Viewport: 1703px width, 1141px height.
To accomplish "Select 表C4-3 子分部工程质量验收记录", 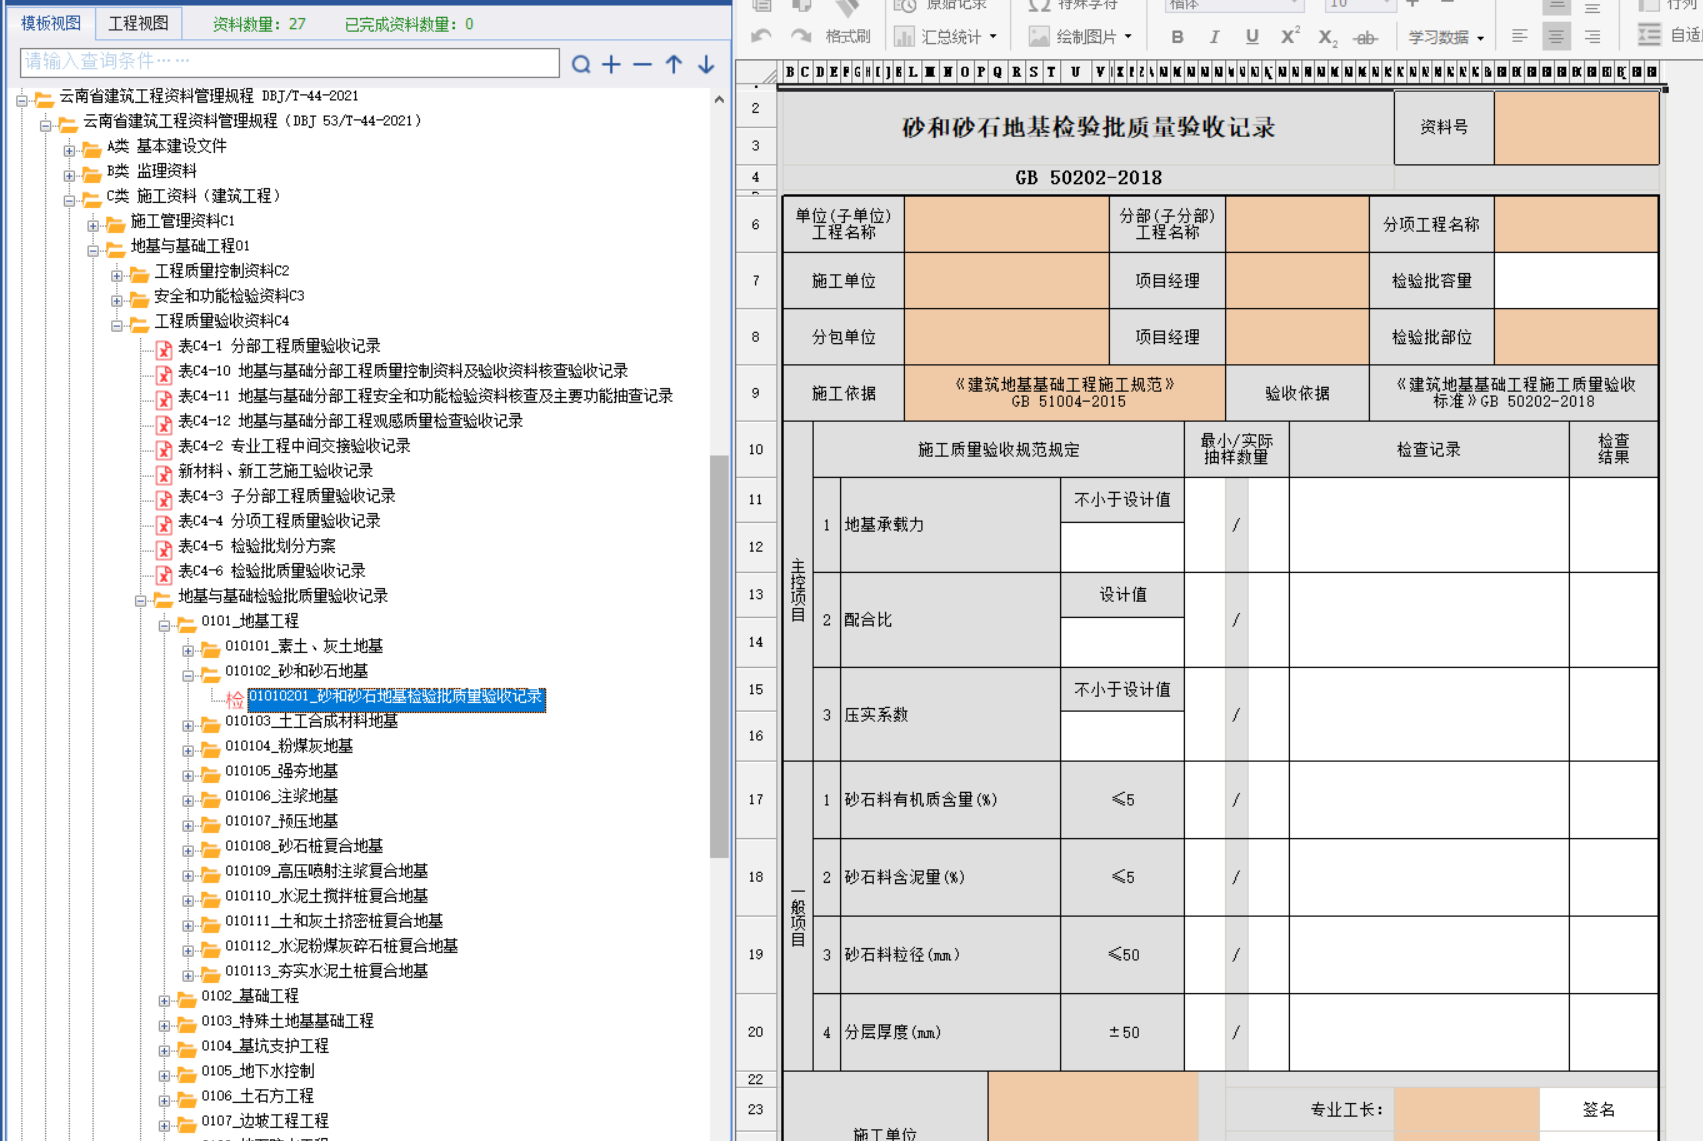I will pyautogui.click(x=287, y=496).
